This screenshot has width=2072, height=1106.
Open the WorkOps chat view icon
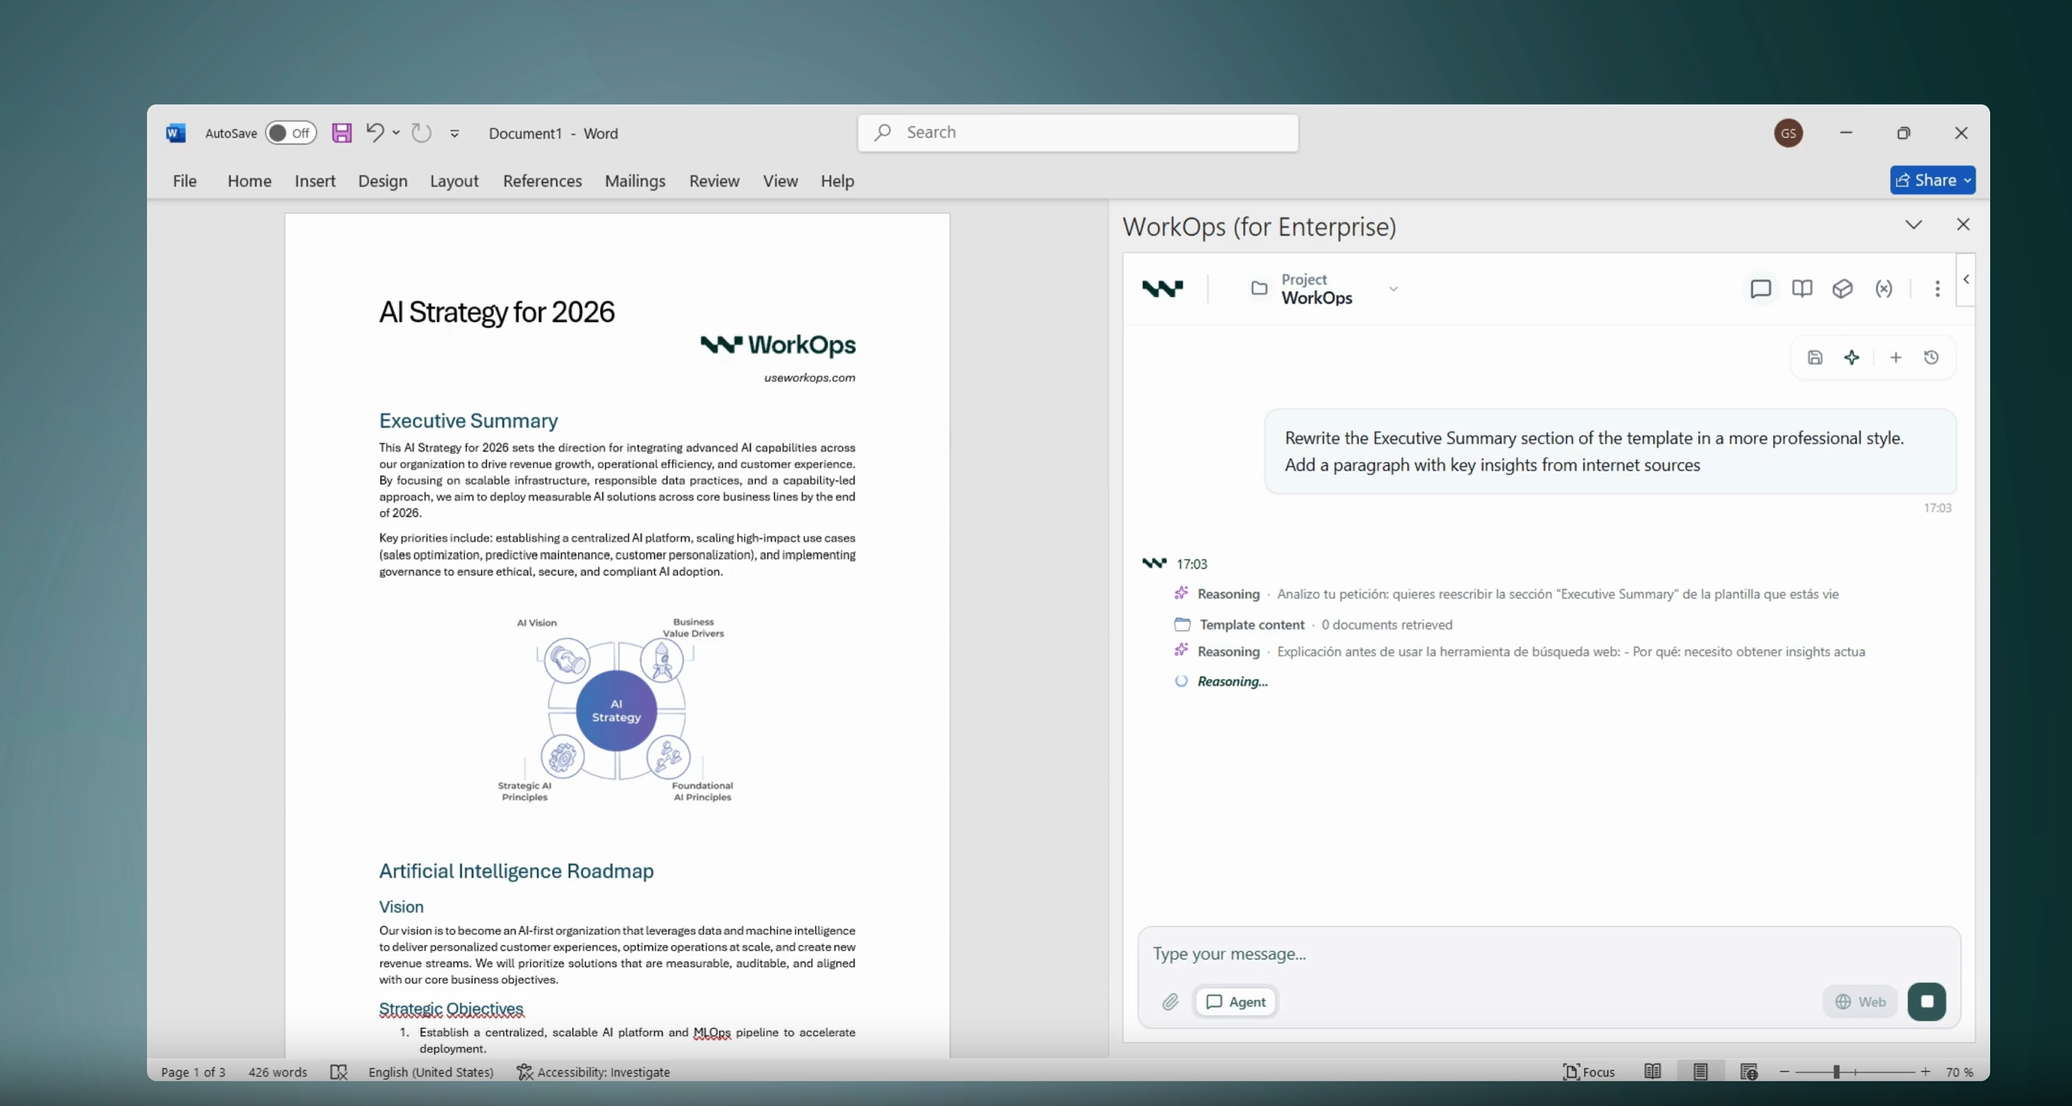coord(1760,289)
